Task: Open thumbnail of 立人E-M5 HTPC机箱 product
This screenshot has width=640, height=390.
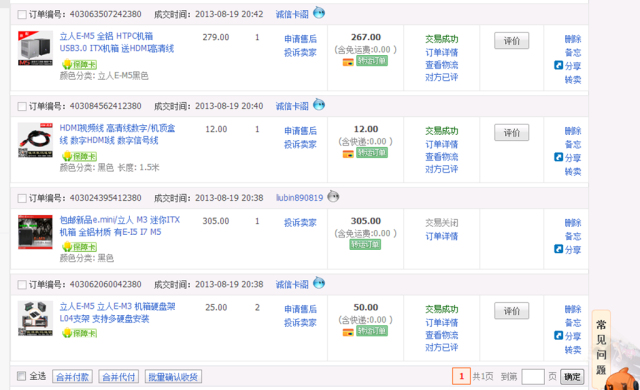Action: [x=35, y=48]
